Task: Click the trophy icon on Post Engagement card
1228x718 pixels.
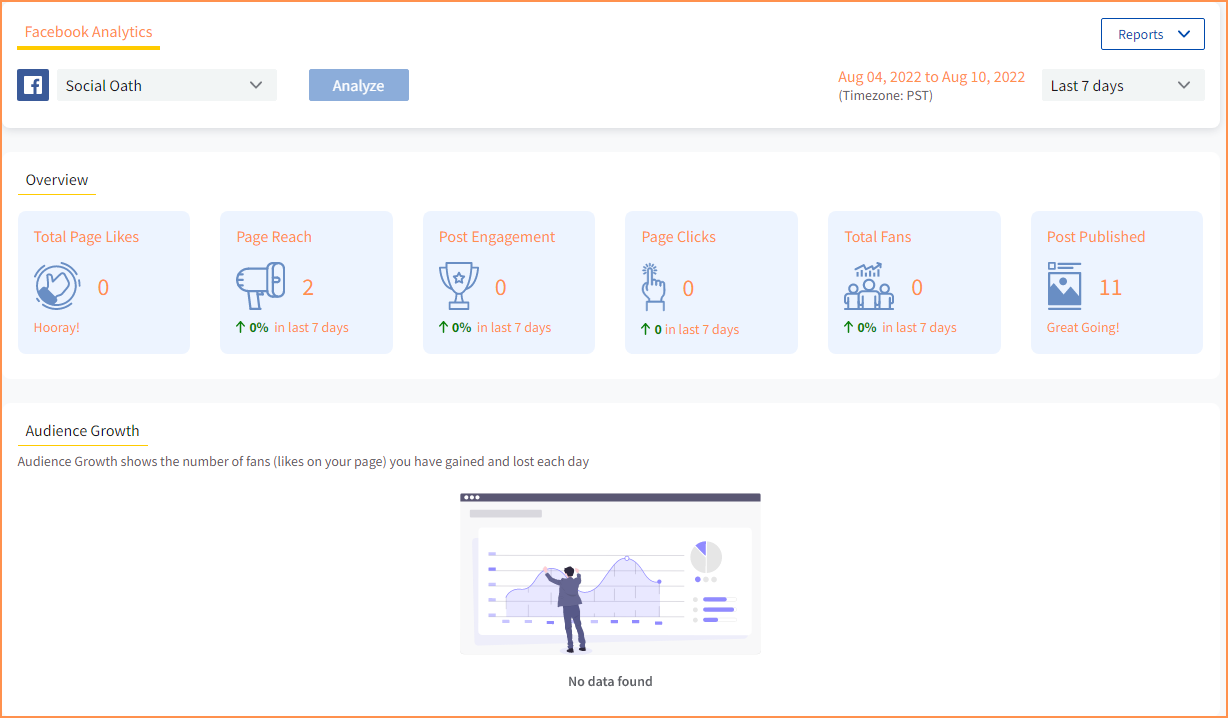Action: coord(461,285)
